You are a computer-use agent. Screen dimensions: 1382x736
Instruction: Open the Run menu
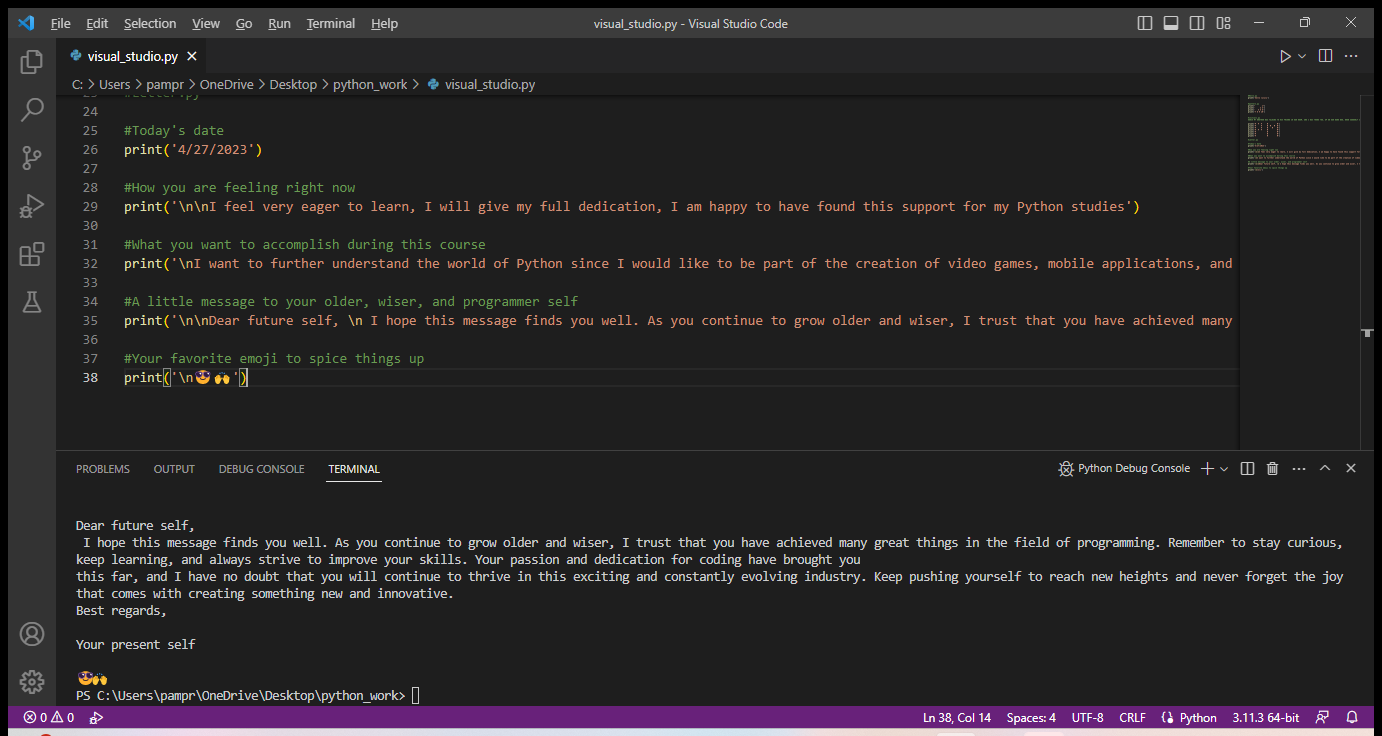click(279, 23)
